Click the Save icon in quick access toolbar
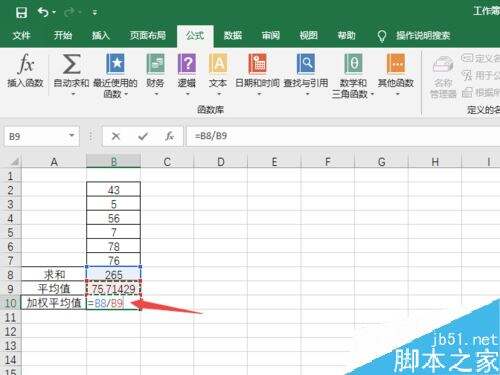 click(21, 13)
